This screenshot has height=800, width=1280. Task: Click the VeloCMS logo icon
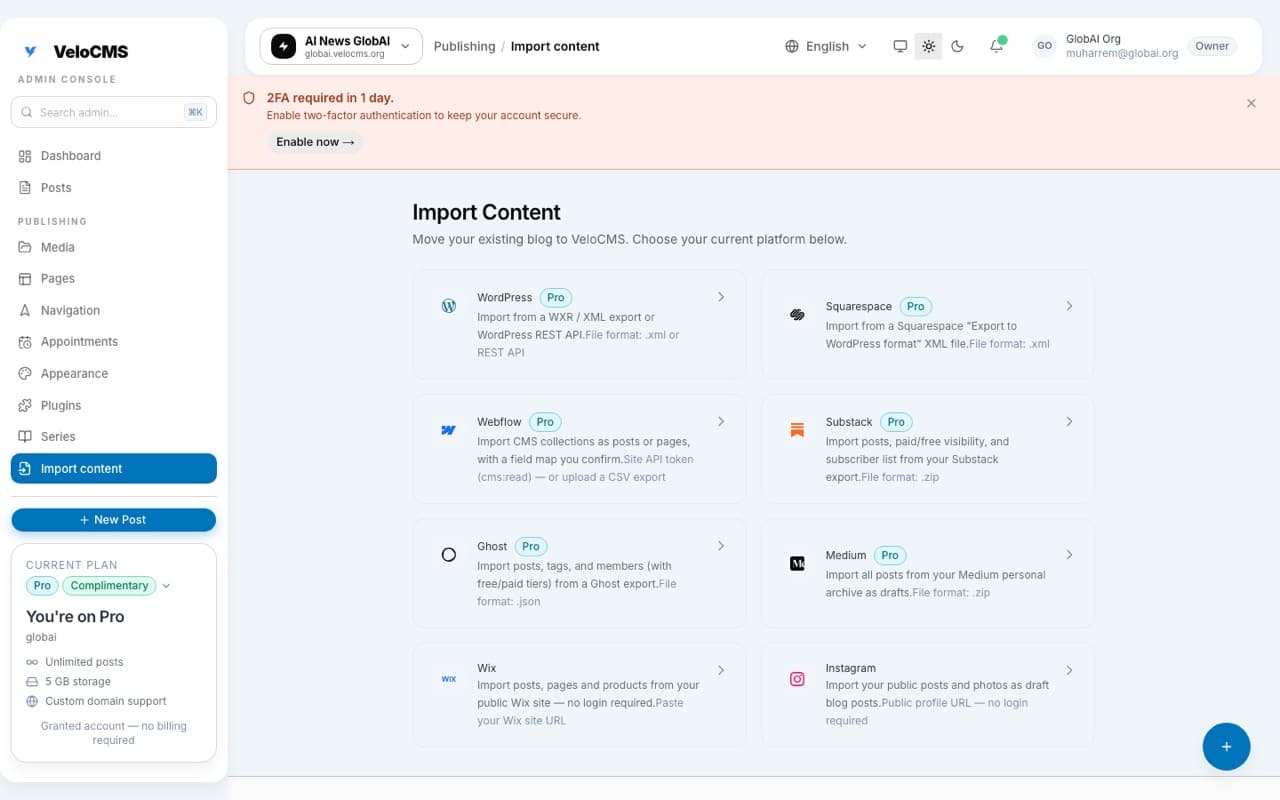[31, 51]
